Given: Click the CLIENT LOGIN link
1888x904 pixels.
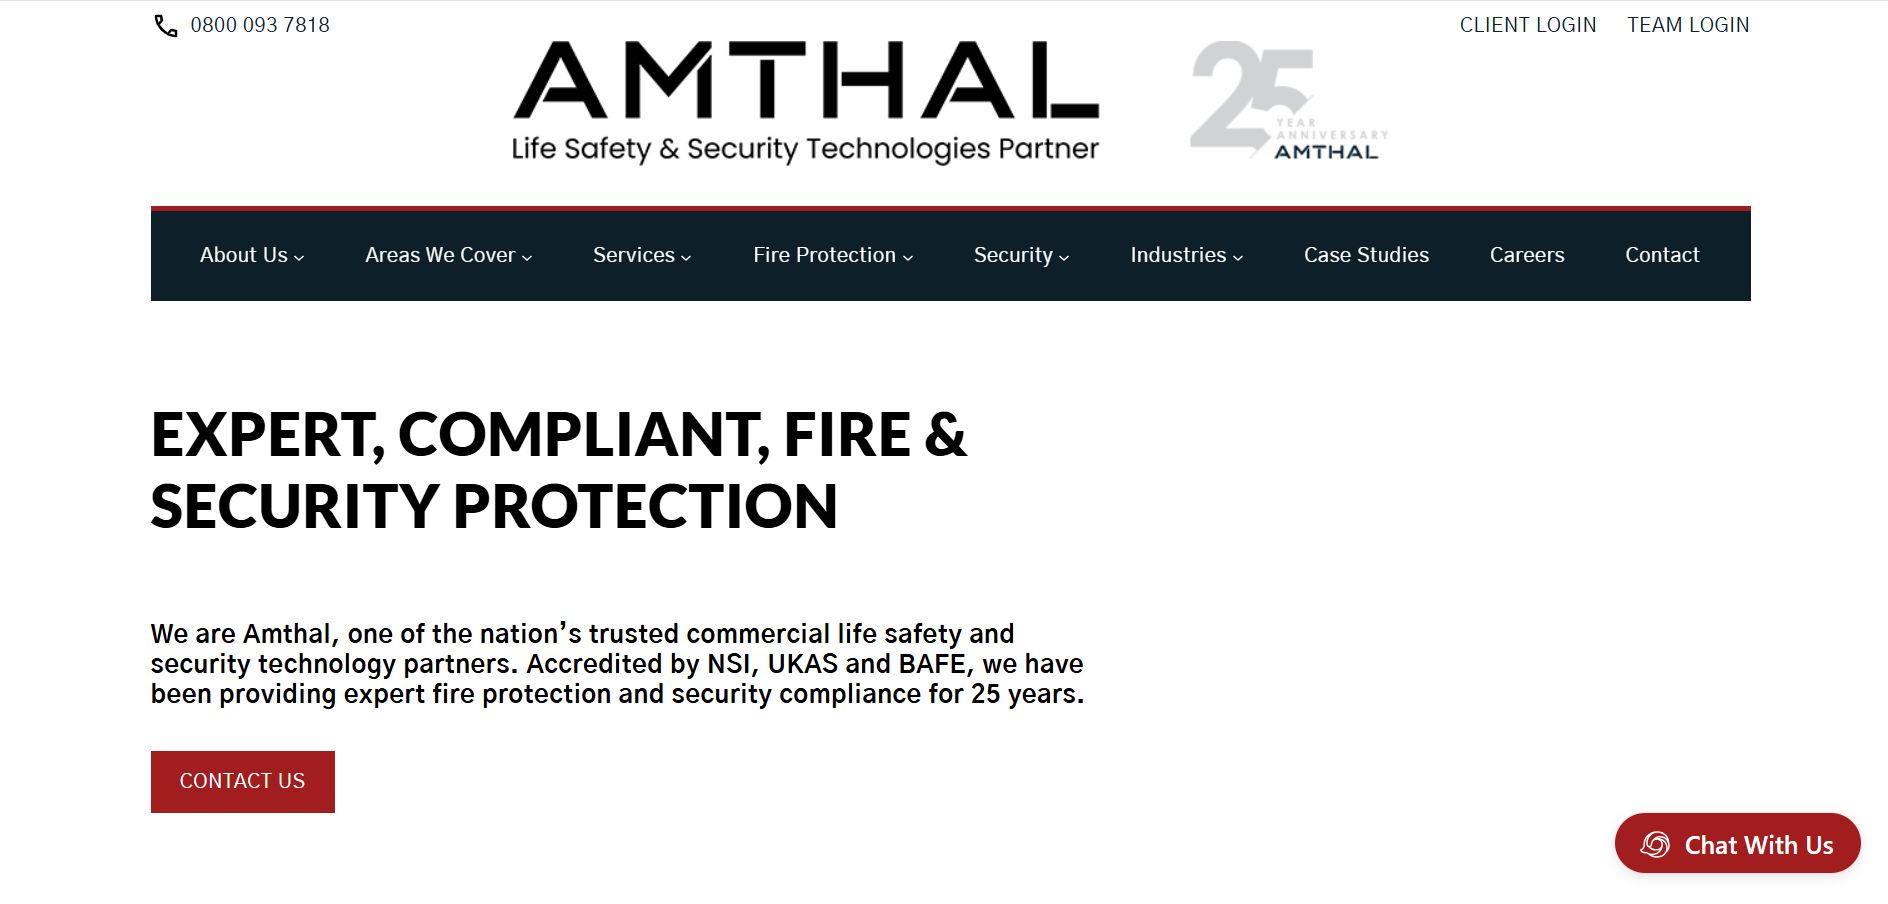Looking at the screenshot, I should pyautogui.click(x=1527, y=24).
